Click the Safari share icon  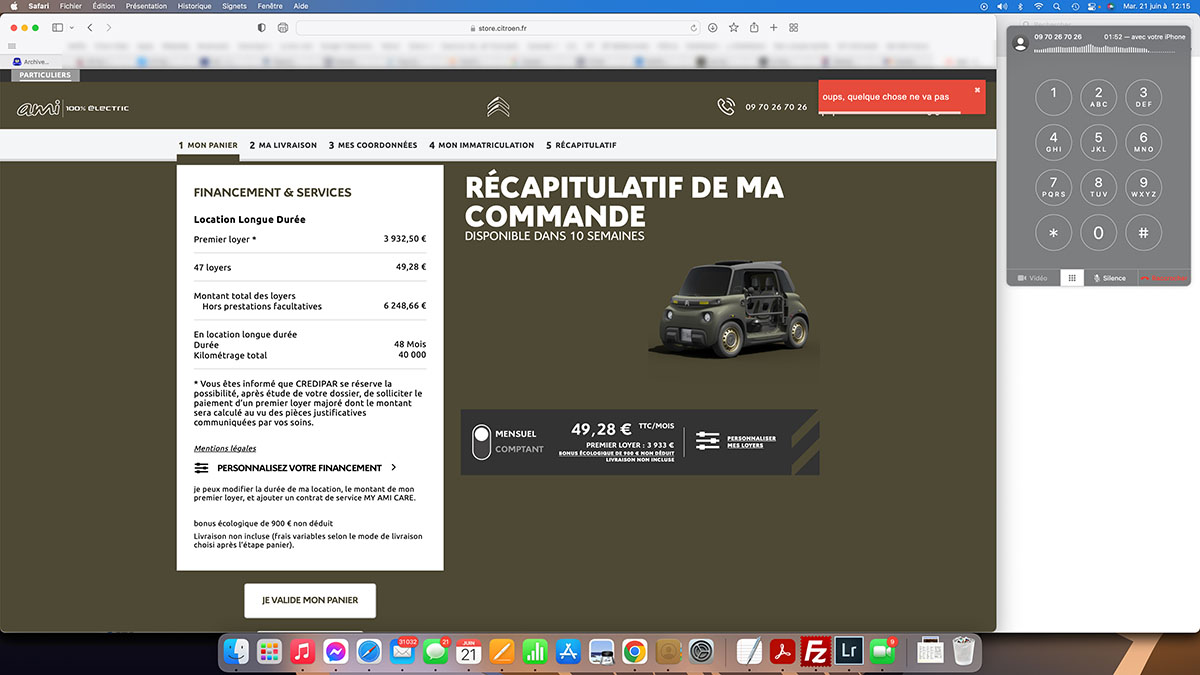[x=754, y=28]
